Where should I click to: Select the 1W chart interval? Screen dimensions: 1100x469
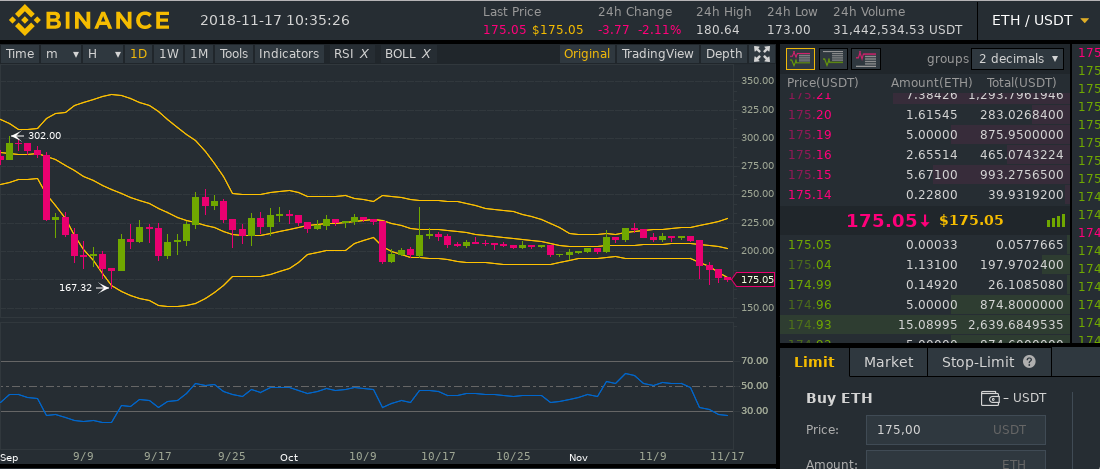tap(168, 54)
